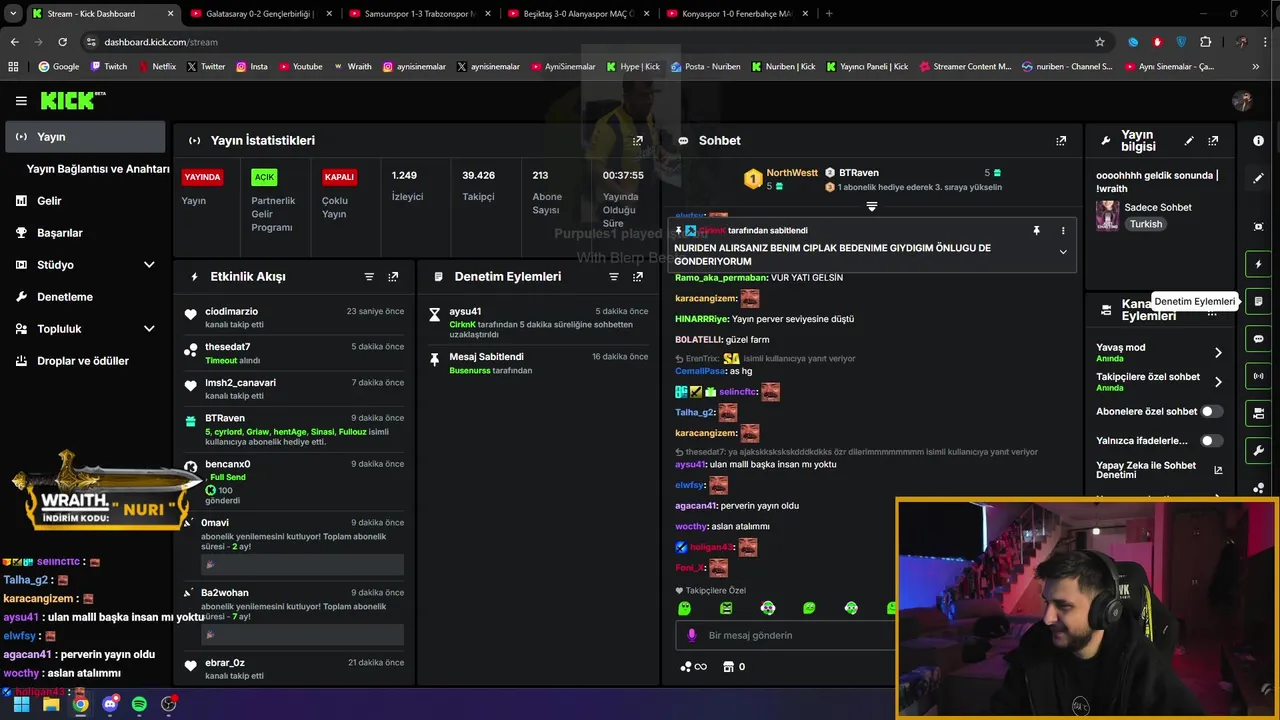Viewport: 1280px width, 720px height.
Task: Unpin the pinned chat message
Action: (1036, 230)
